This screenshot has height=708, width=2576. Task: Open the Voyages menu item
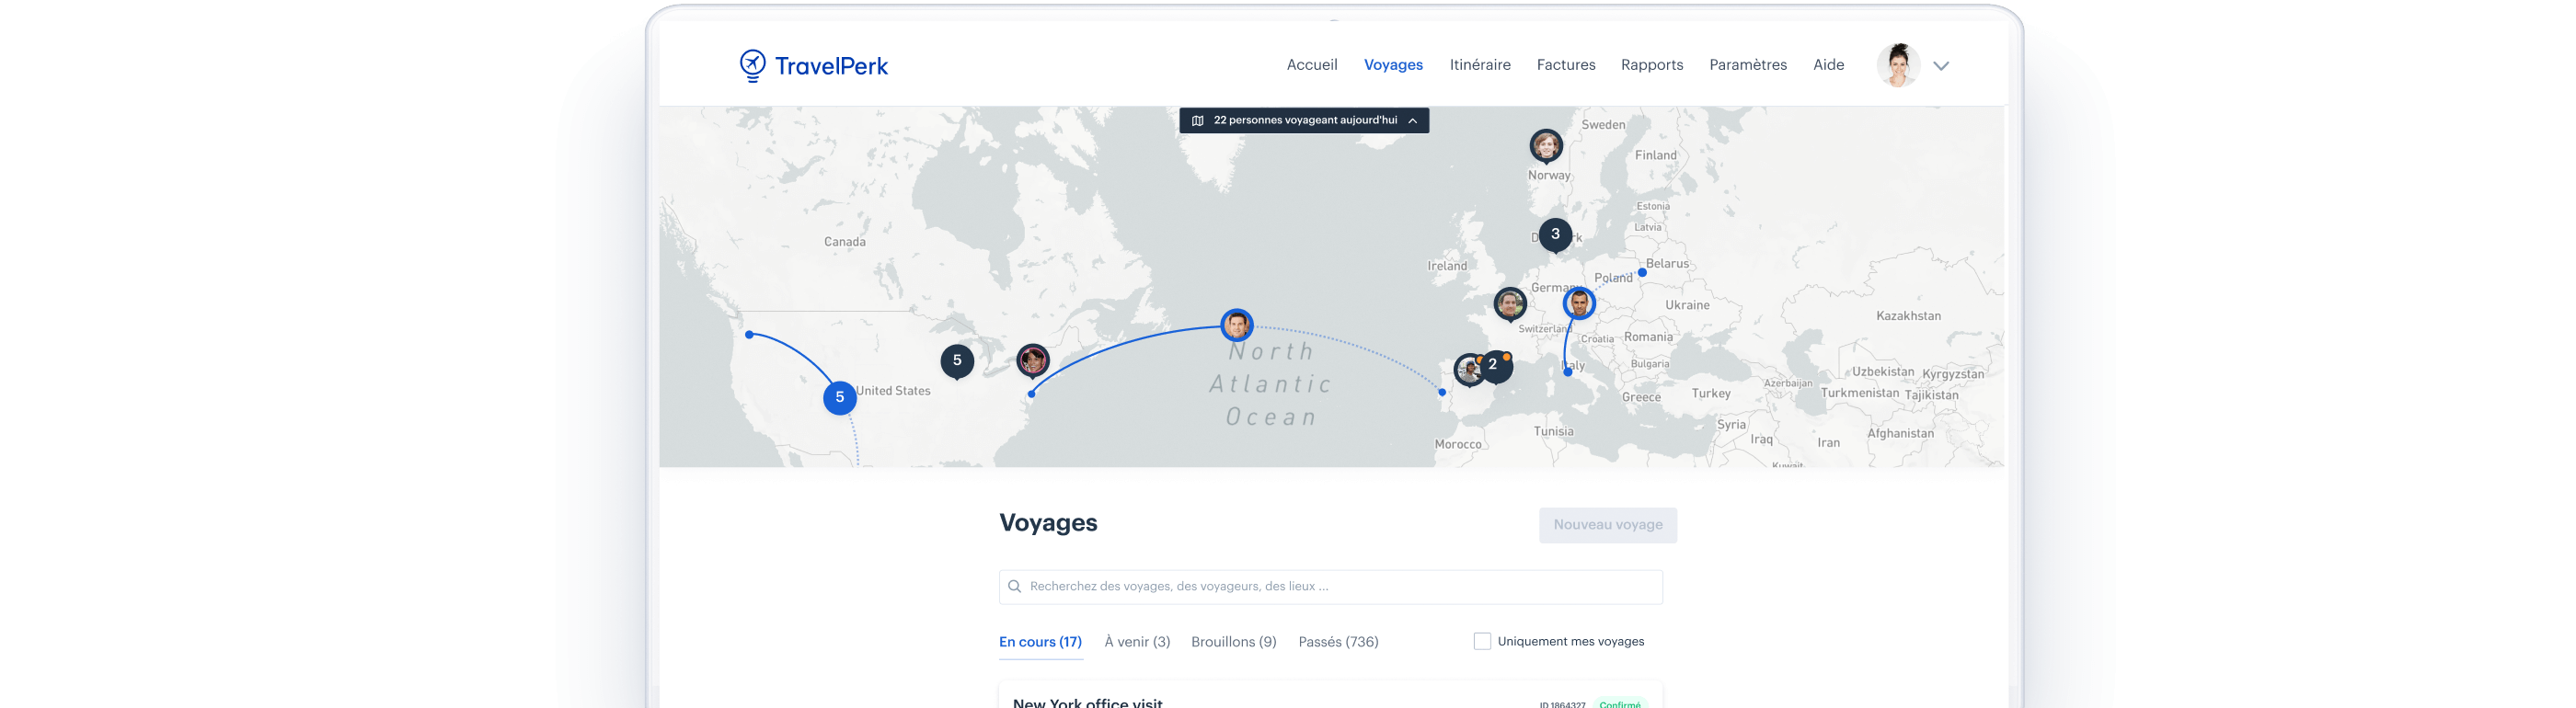1392,65
